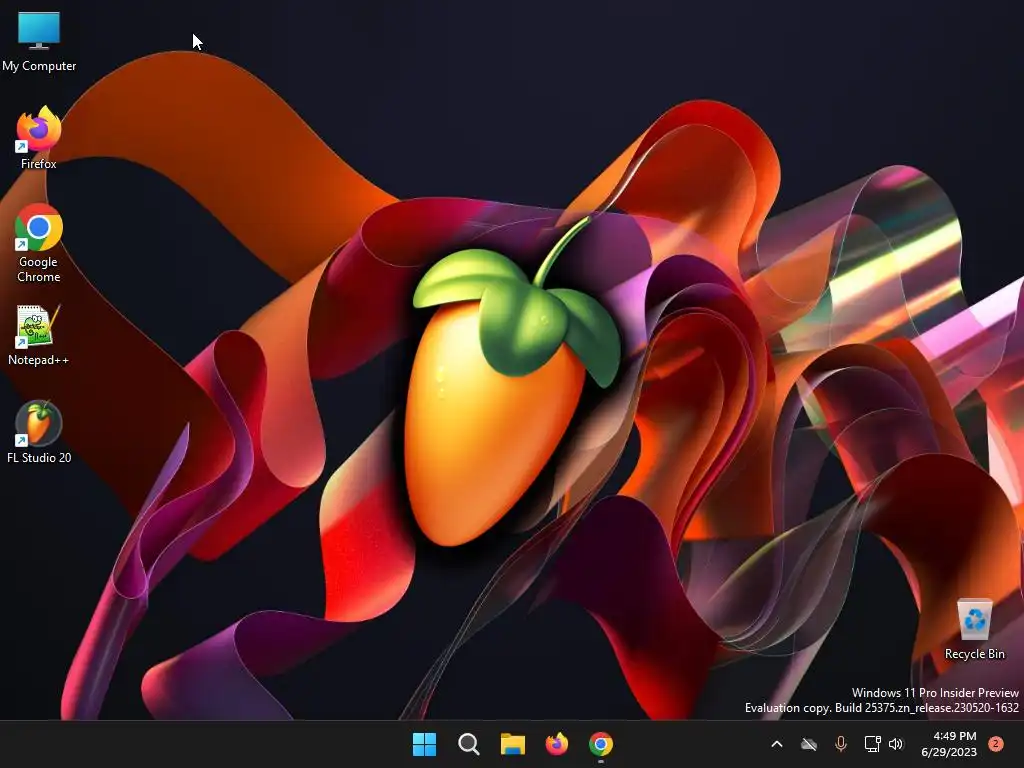Click the microphone tray icon
This screenshot has width=1024, height=768.
click(x=841, y=744)
